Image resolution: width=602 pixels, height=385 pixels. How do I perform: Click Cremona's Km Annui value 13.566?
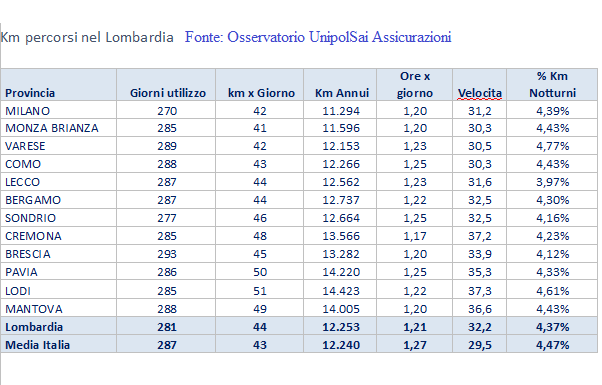[341, 236]
